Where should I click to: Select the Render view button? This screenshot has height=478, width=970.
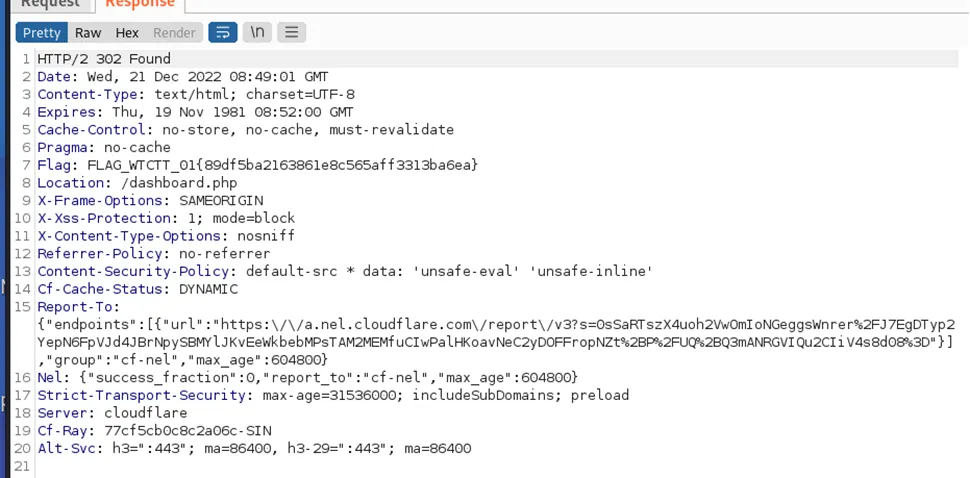(174, 33)
